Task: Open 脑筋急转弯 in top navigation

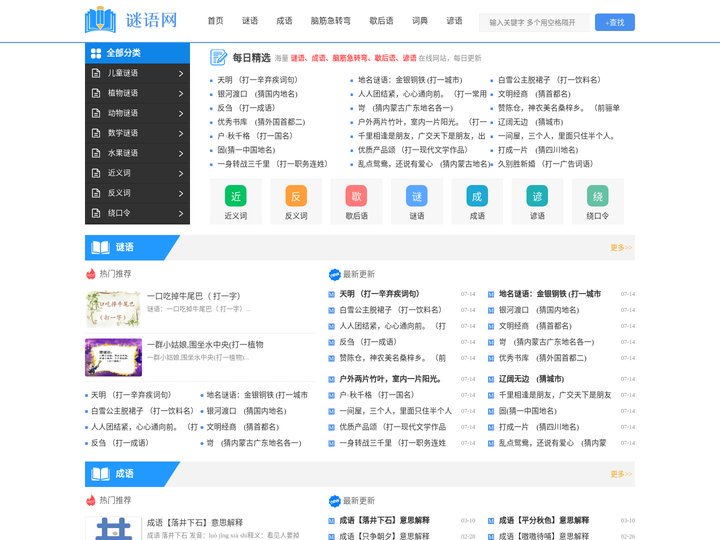Action: 331,21
